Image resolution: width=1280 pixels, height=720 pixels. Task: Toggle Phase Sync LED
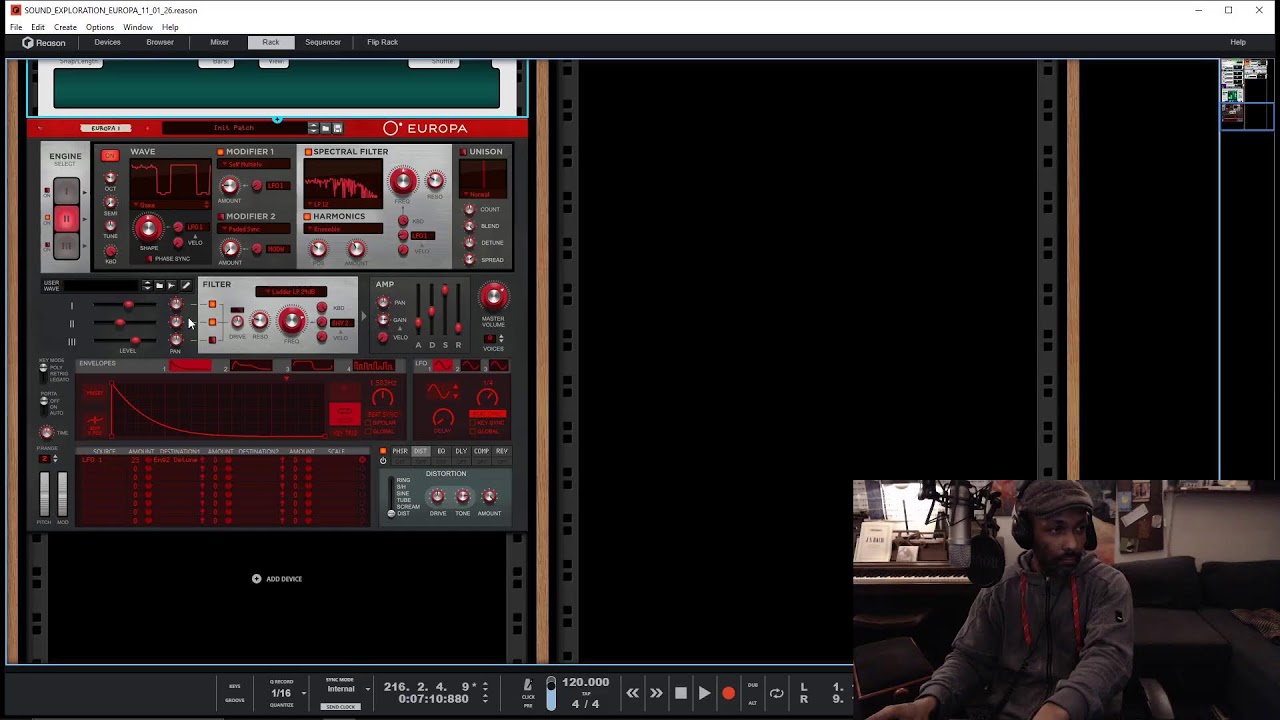click(x=149, y=258)
